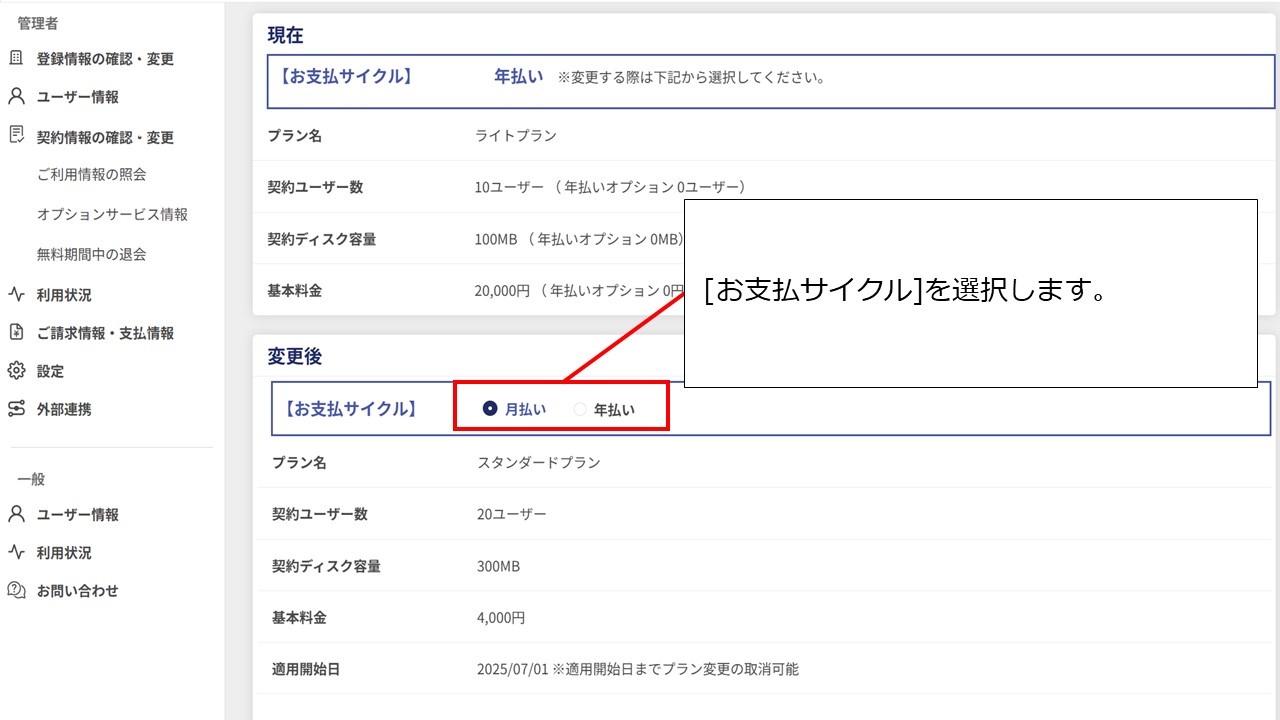Click the 現在 section heading
Viewport: 1280px width, 720px height.
pyautogui.click(x=285, y=35)
